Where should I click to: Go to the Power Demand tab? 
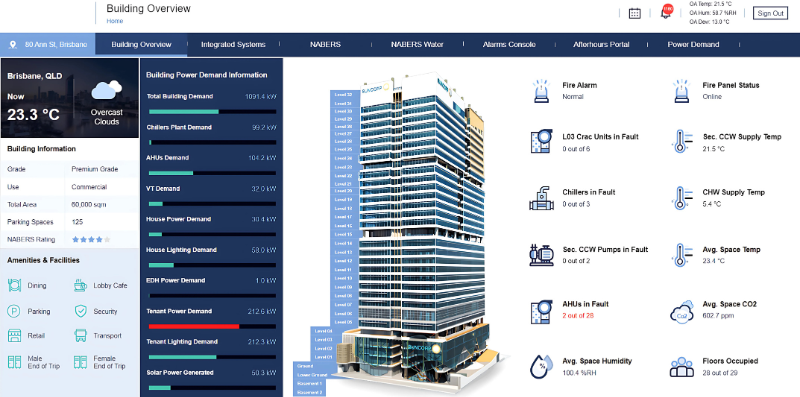693,44
